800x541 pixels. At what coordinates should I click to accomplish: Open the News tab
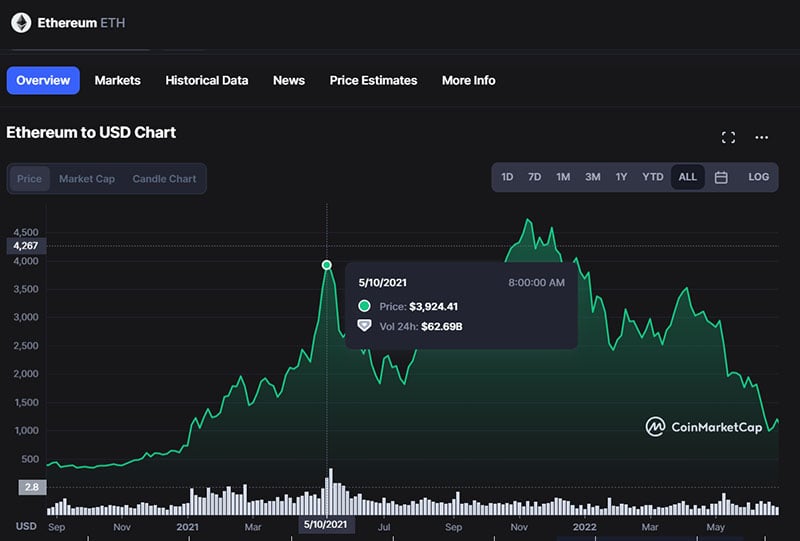tap(289, 80)
